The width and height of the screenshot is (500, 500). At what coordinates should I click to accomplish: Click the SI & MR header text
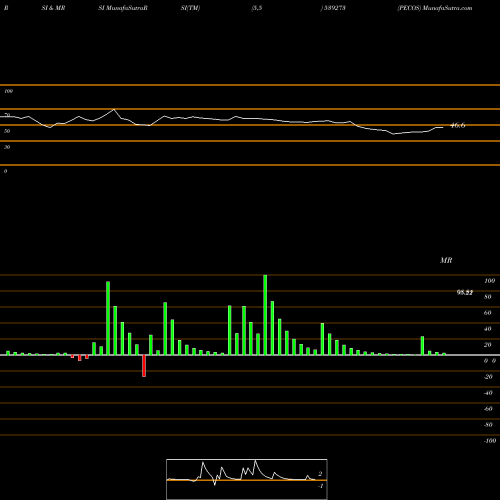coord(53,8)
